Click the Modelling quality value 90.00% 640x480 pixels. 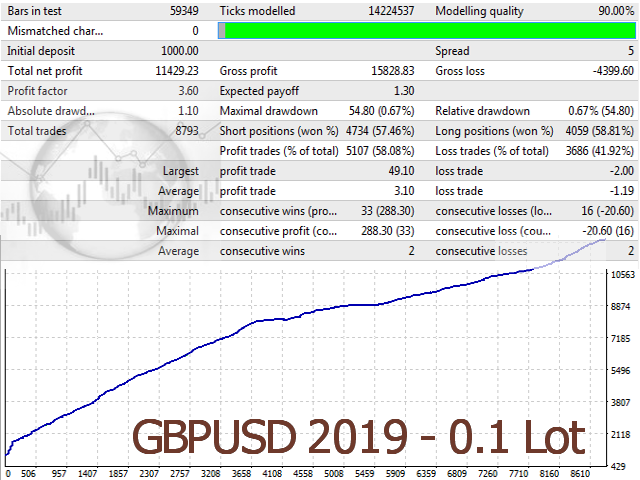coord(616,11)
